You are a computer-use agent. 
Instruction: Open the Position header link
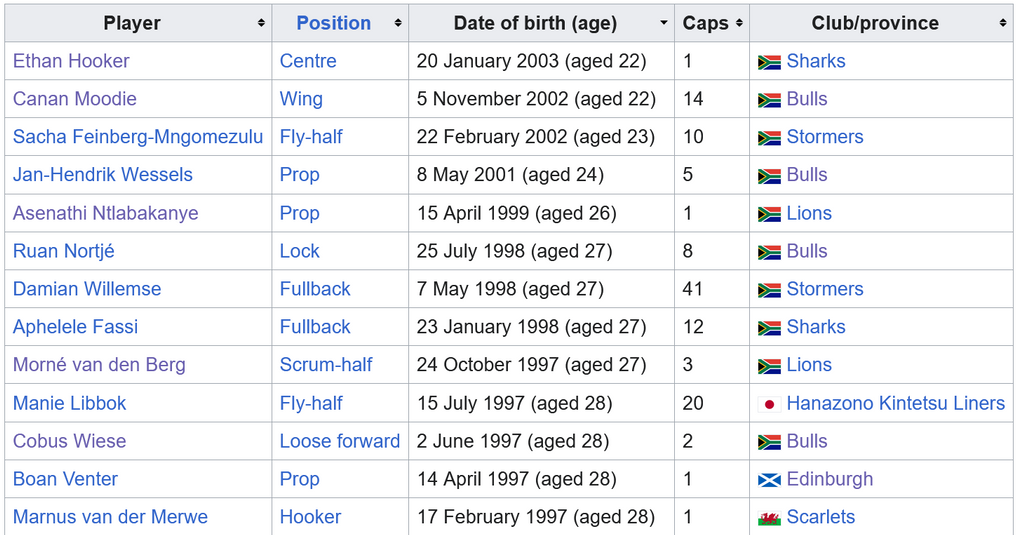[333, 23]
